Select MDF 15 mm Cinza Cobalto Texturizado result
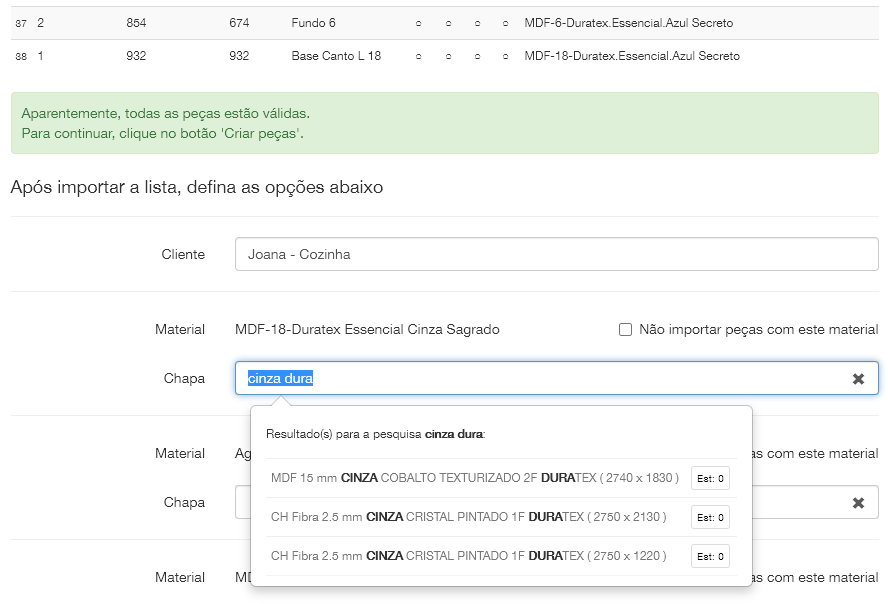This screenshot has height=604, width=888. pyautogui.click(x=474, y=478)
